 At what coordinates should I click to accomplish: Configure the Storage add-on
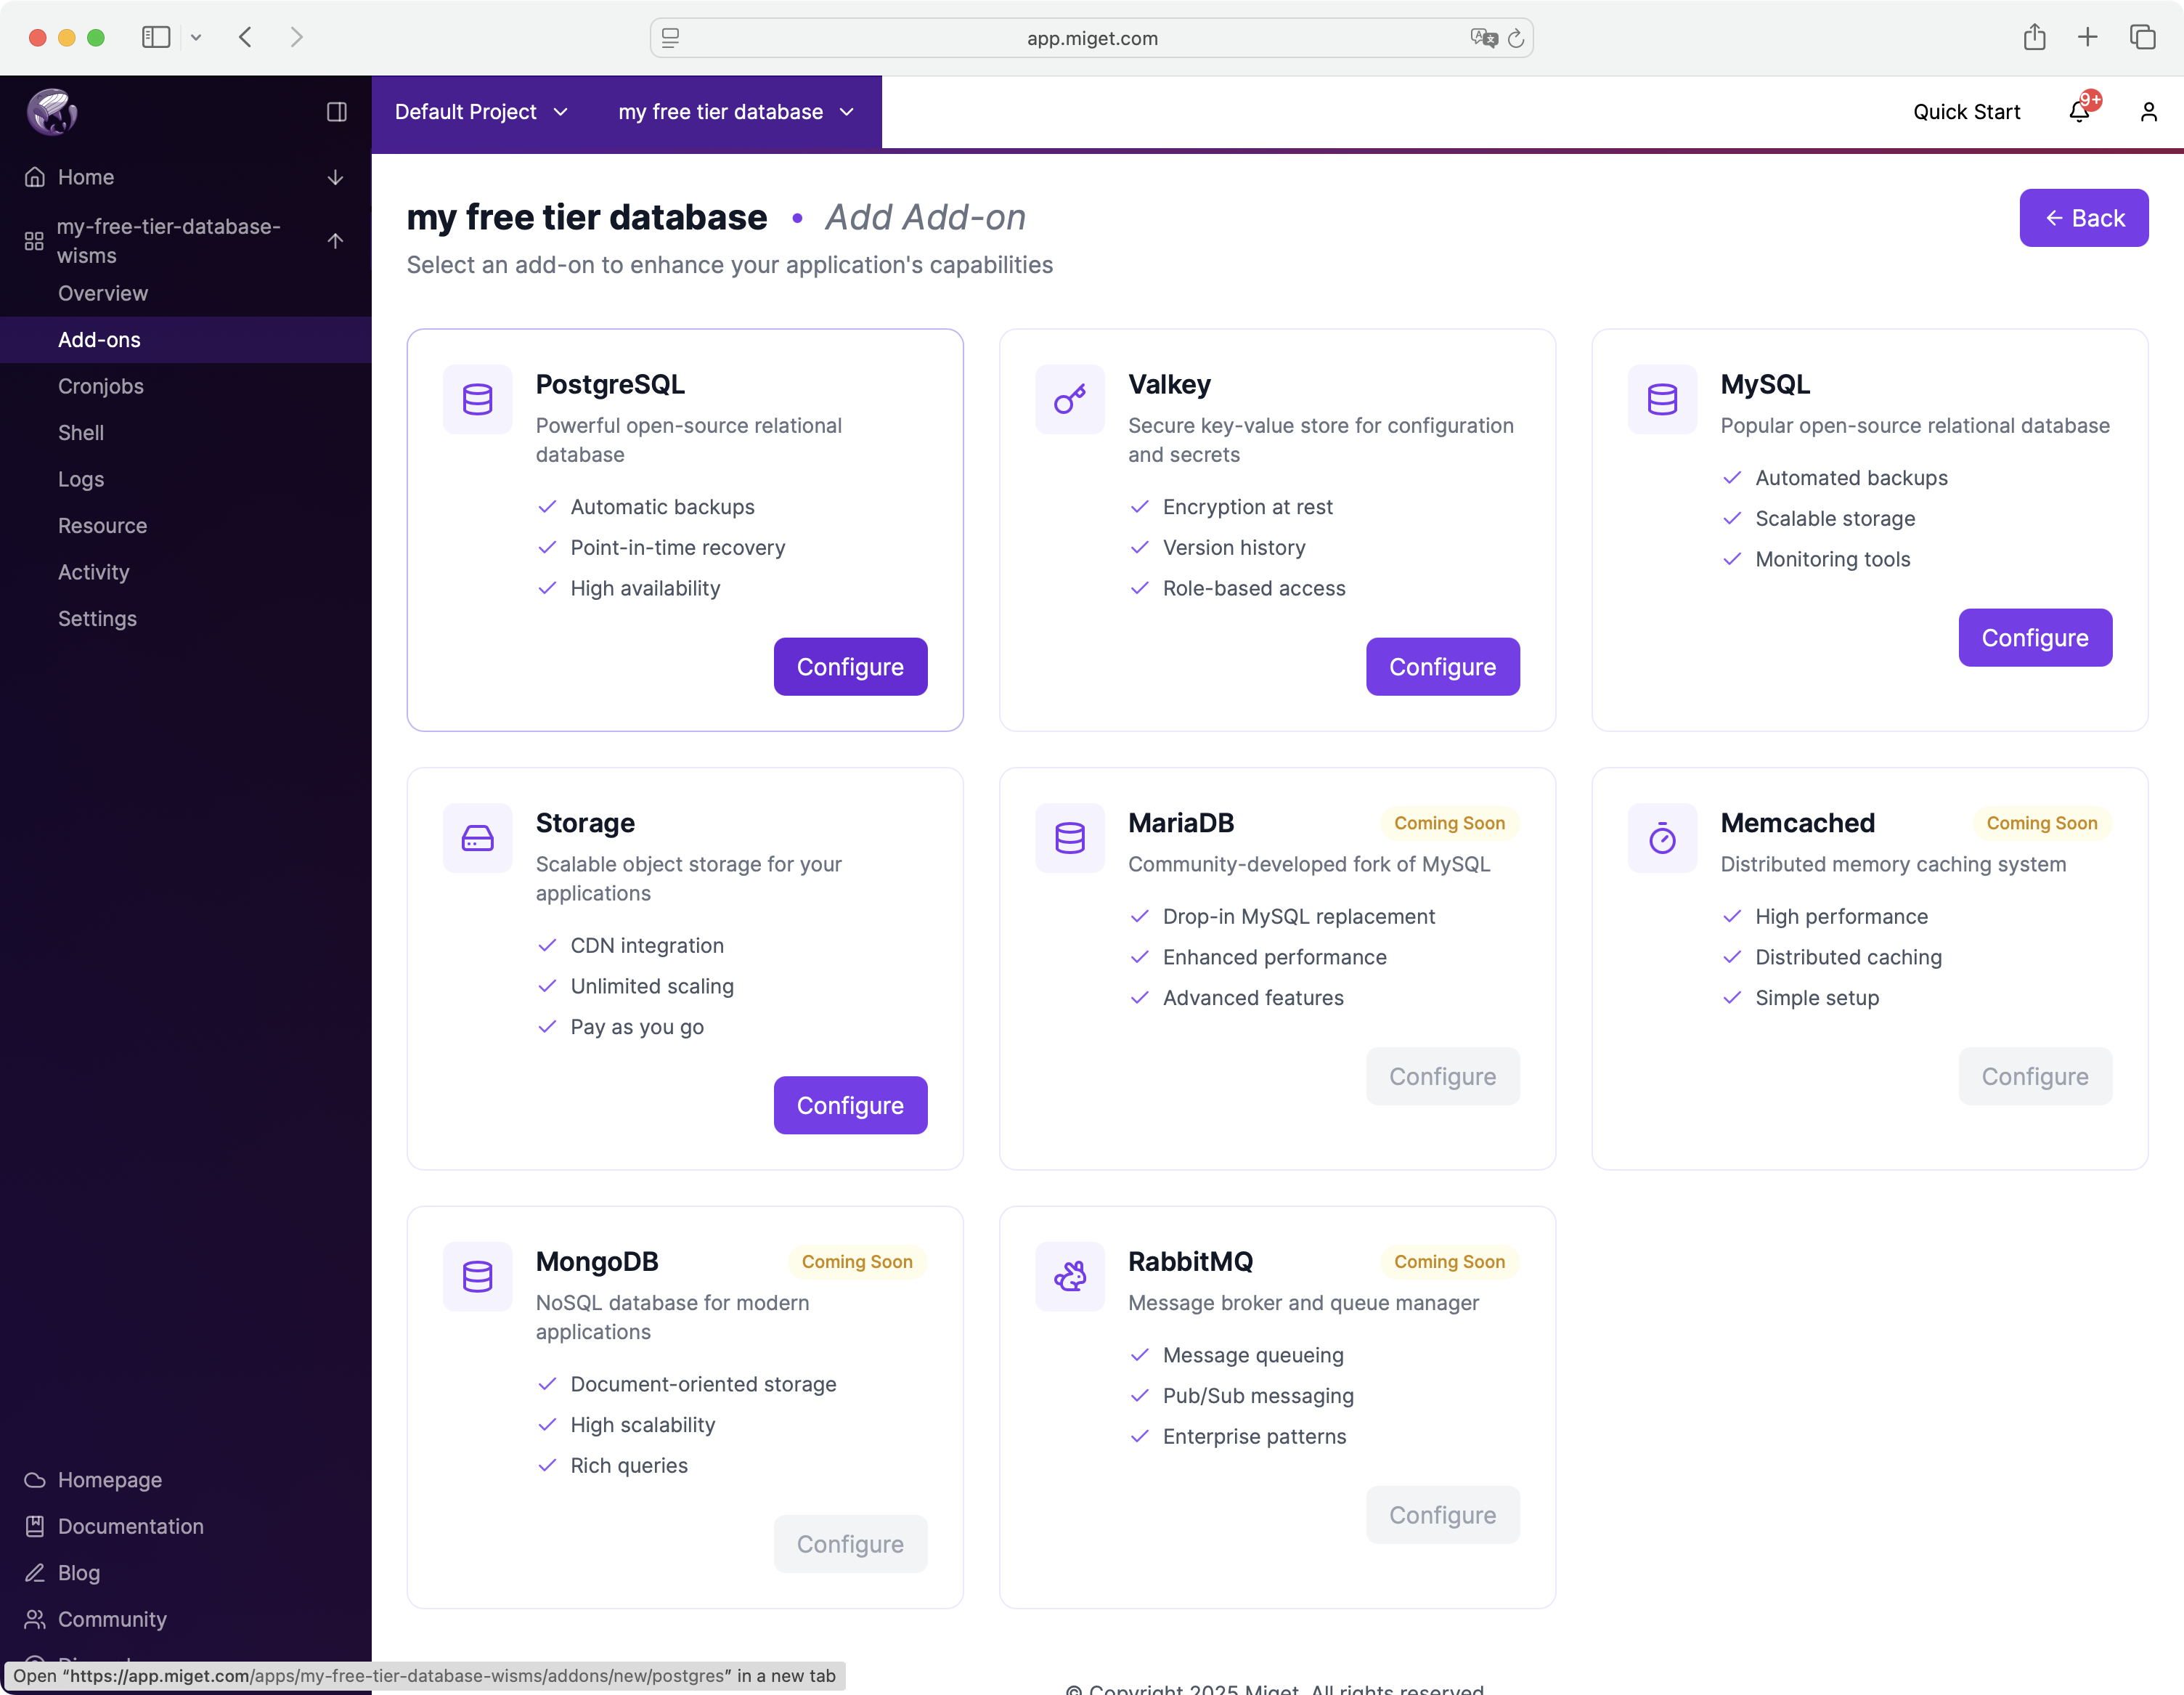851,1106
